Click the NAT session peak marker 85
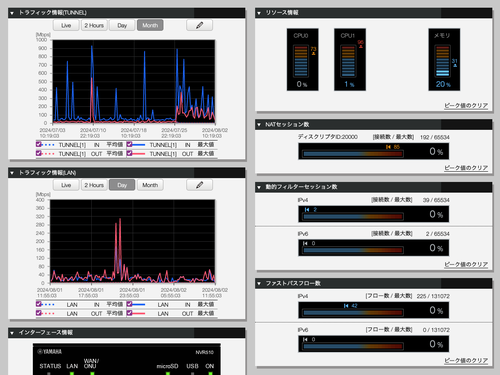Screen dimensions: 500x375 click(393, 147)
